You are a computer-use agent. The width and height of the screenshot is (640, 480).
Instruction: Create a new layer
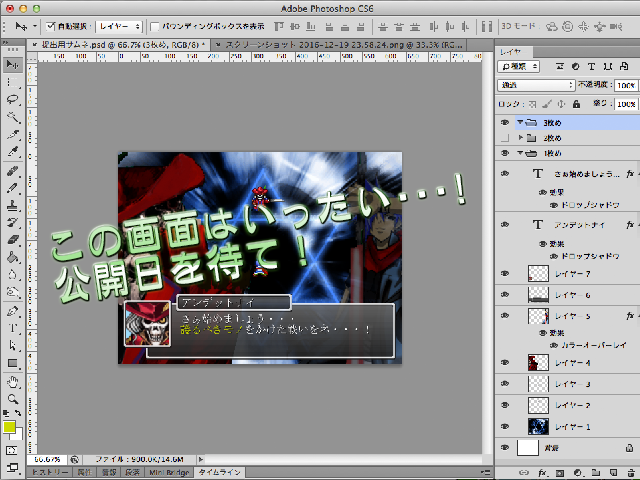(613, 473)
